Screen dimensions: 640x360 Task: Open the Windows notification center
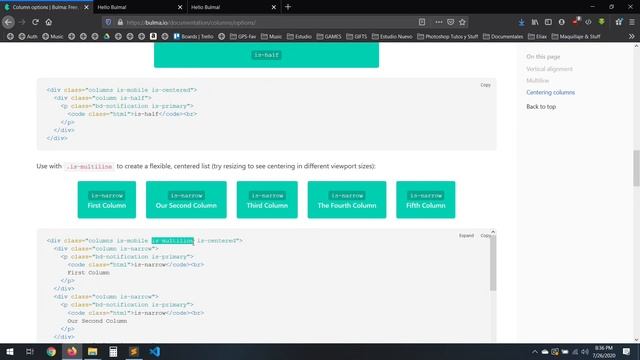pyautogui.click(x=627, y=351)
